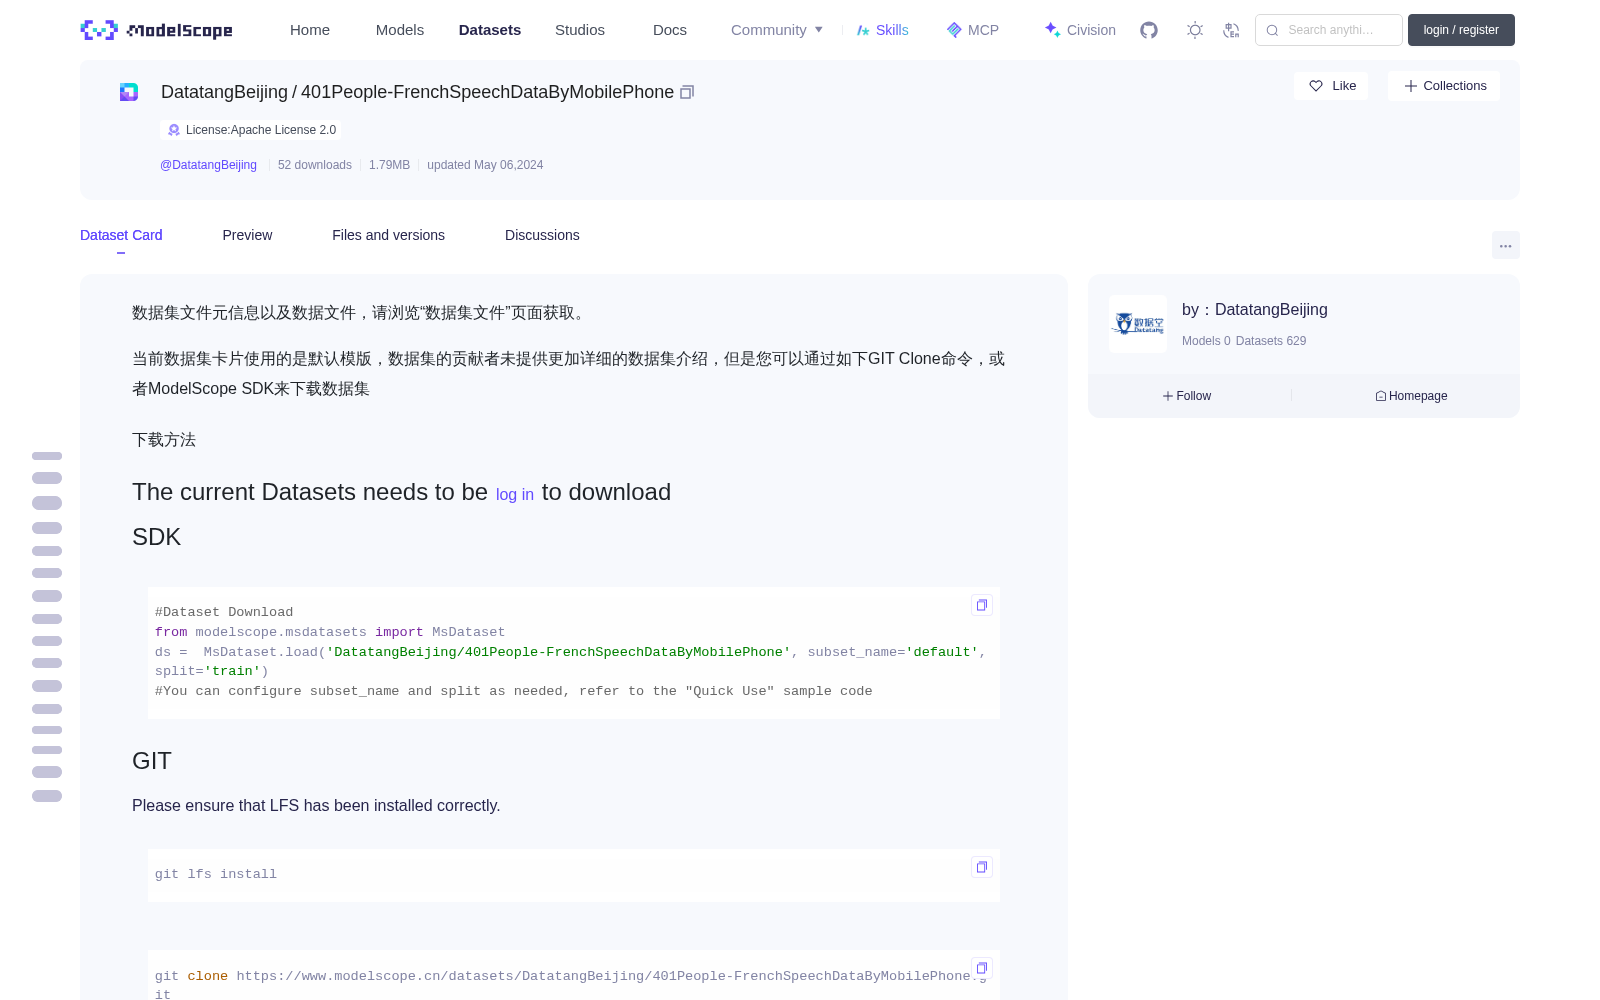Click the Apache License 2.0 tag
Viewport: 1600px width, 1000px height.
[251, 130]
